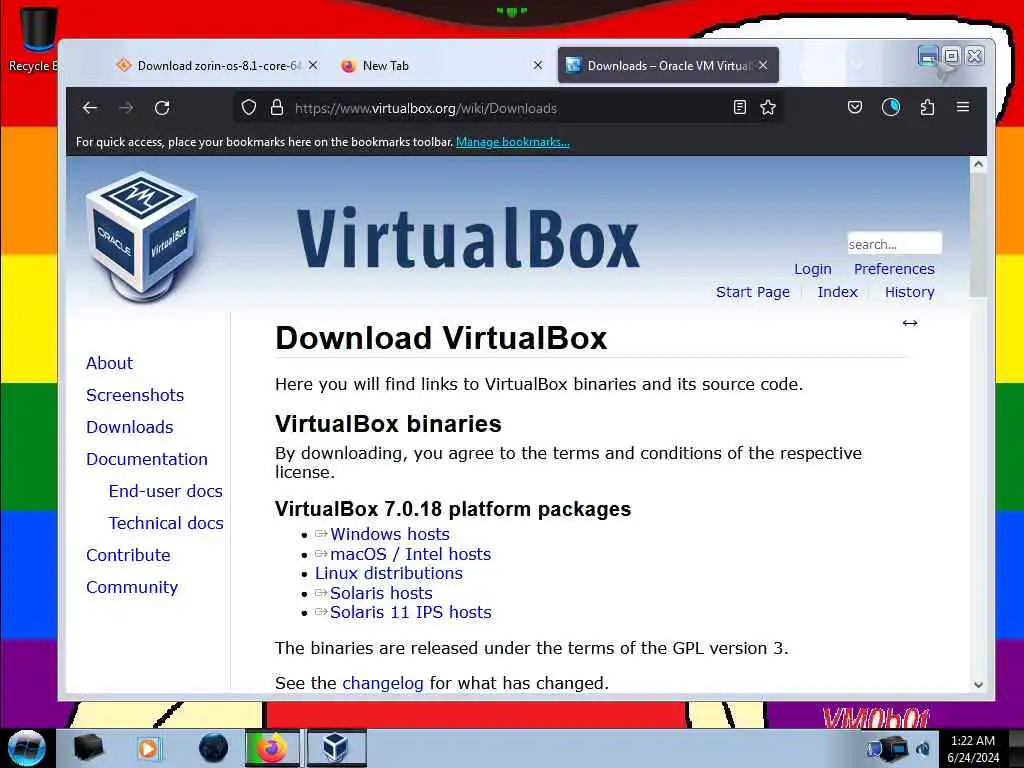Close the New Tab tab

(x=537, y=65)
